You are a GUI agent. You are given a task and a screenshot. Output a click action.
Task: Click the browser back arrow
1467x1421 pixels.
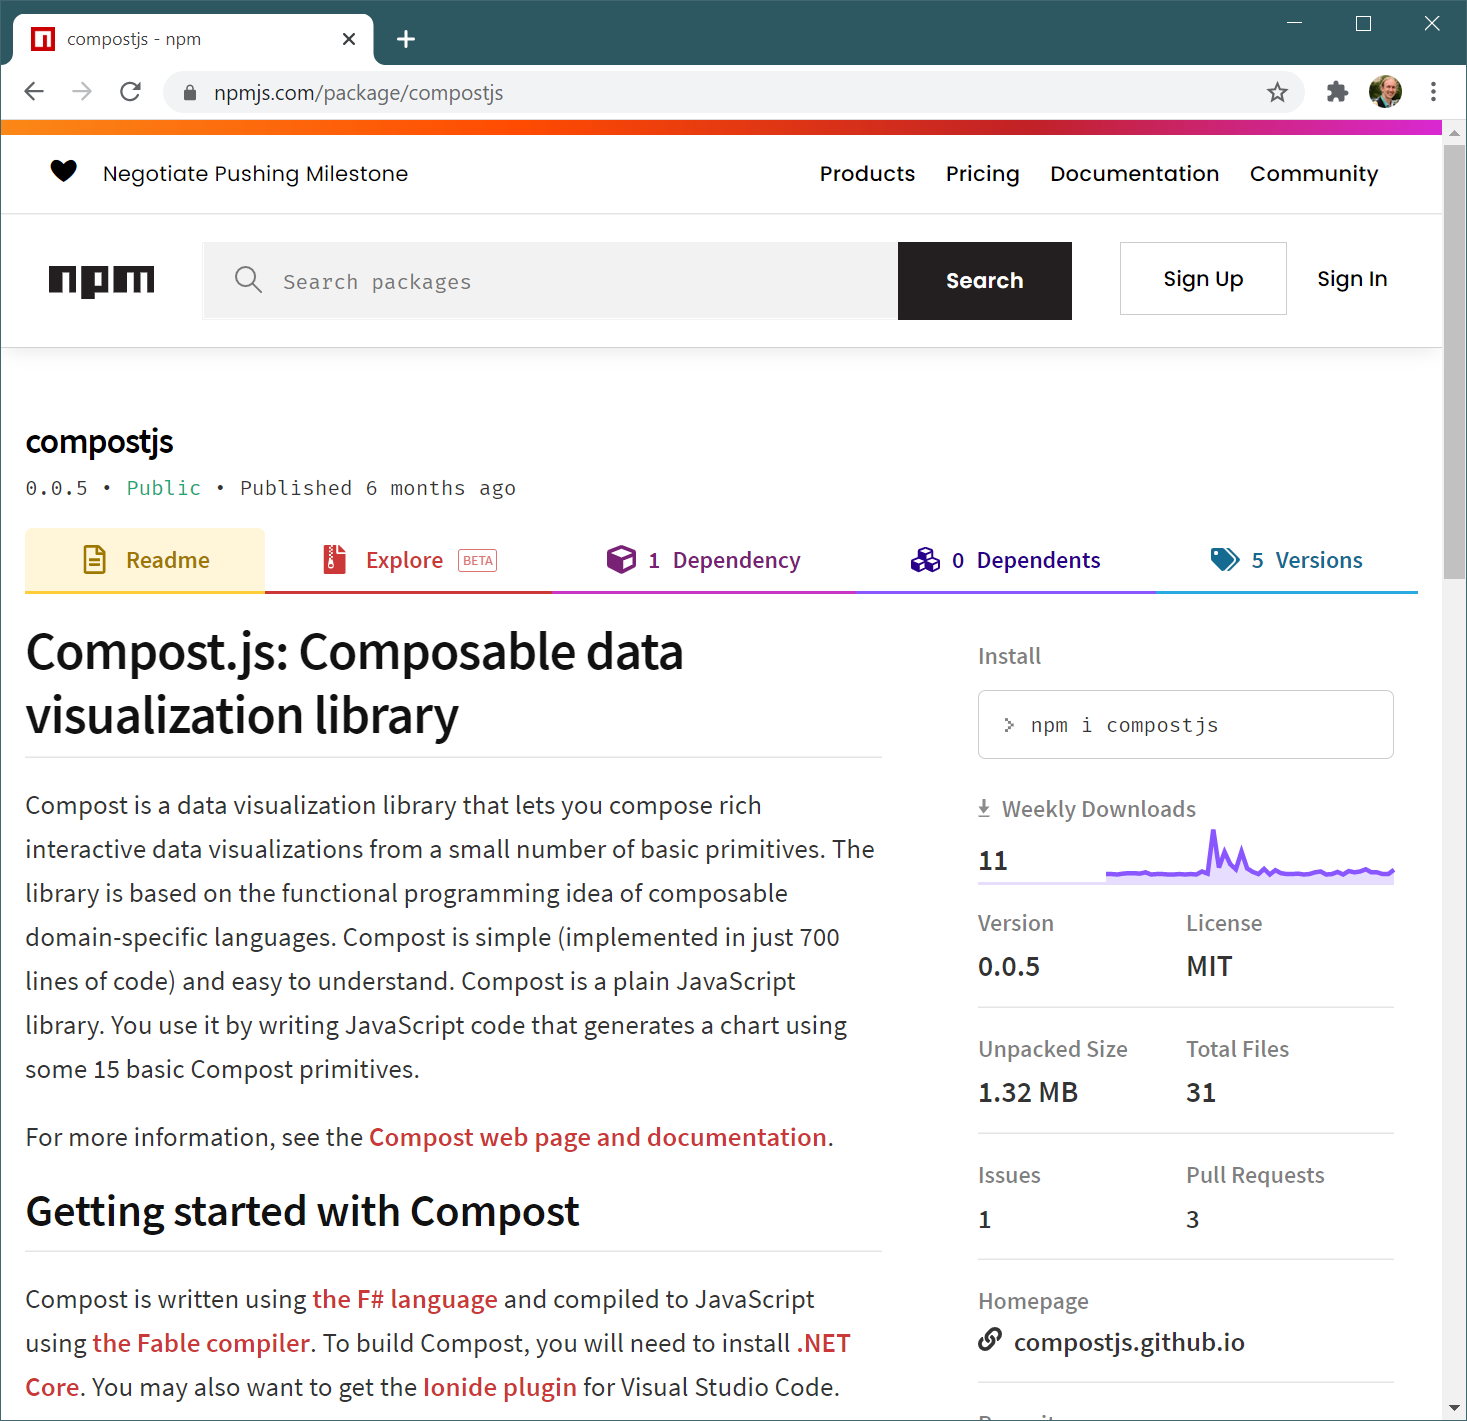pos(34,93)
